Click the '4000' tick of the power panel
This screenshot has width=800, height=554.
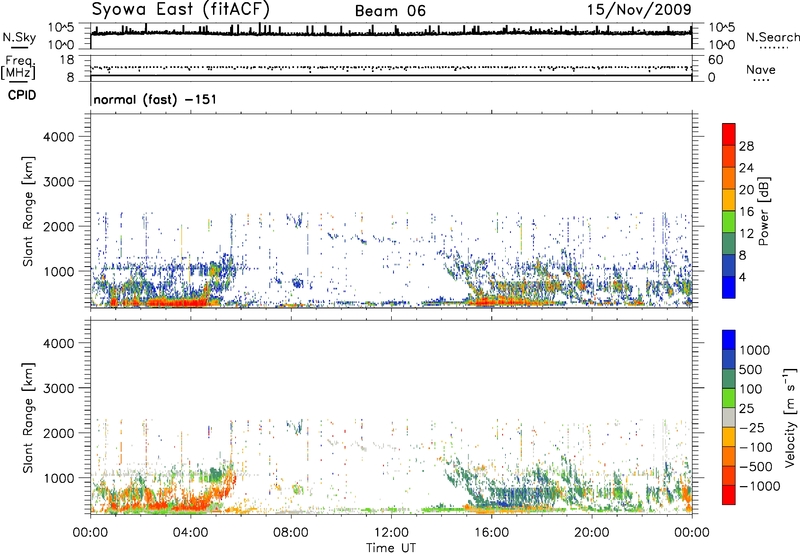(58, 137)
